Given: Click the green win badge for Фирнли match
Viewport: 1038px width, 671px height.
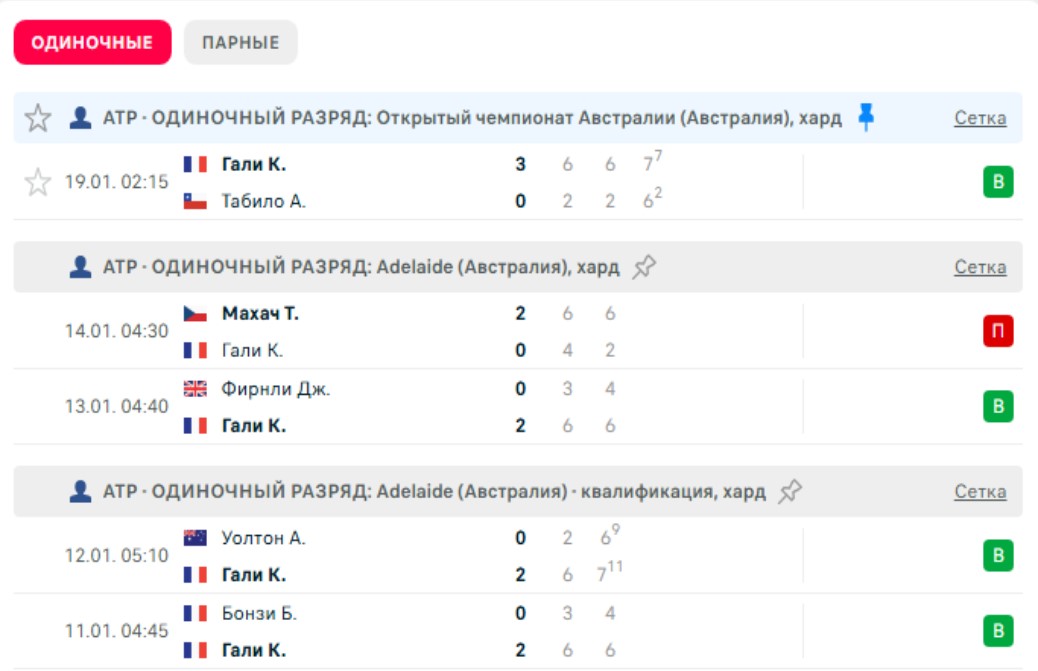Looking at the screenshot, I should point(997,407).
